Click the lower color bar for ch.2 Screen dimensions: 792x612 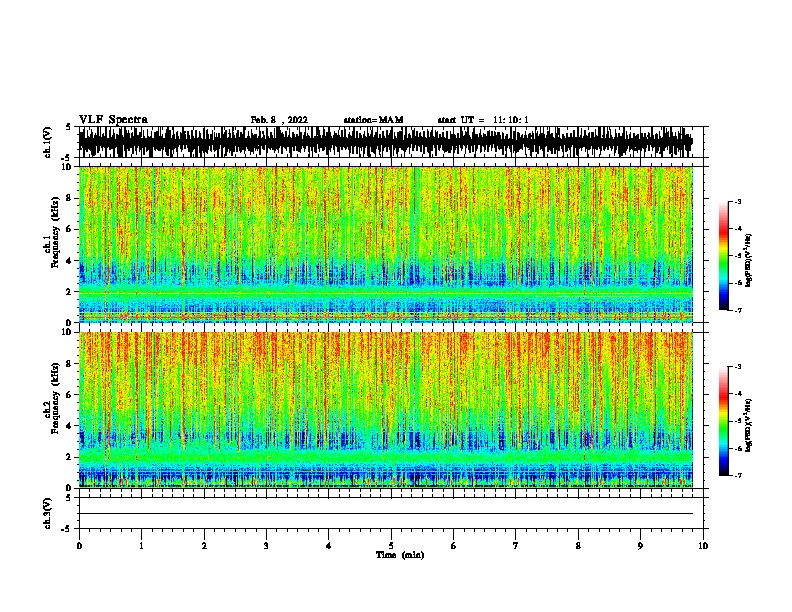[x=724, y=421]
